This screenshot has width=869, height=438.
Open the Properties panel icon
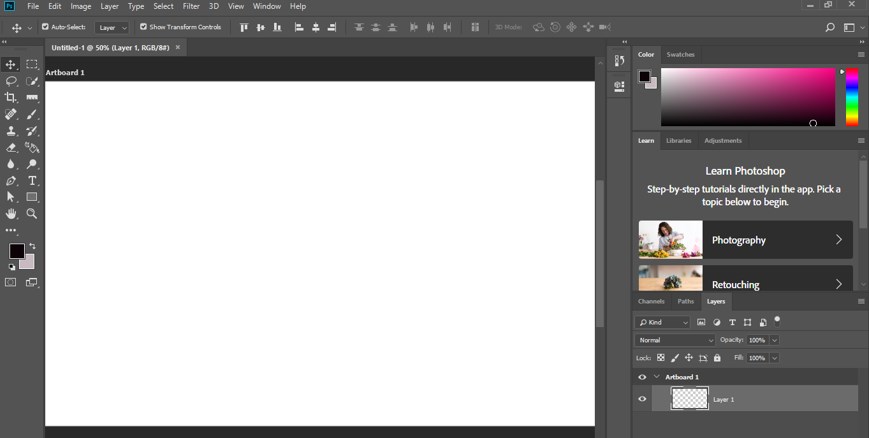620,86
